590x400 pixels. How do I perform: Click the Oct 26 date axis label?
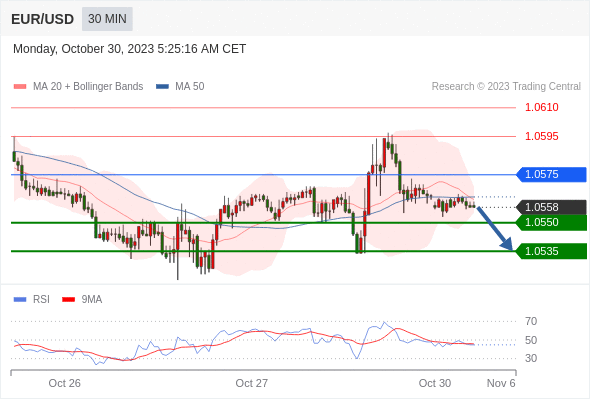(x=64, y=383)
